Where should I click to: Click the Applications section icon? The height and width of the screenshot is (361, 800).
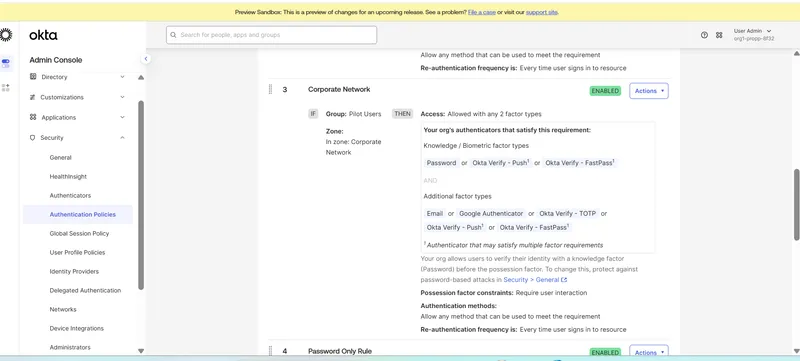click(33, 117)
